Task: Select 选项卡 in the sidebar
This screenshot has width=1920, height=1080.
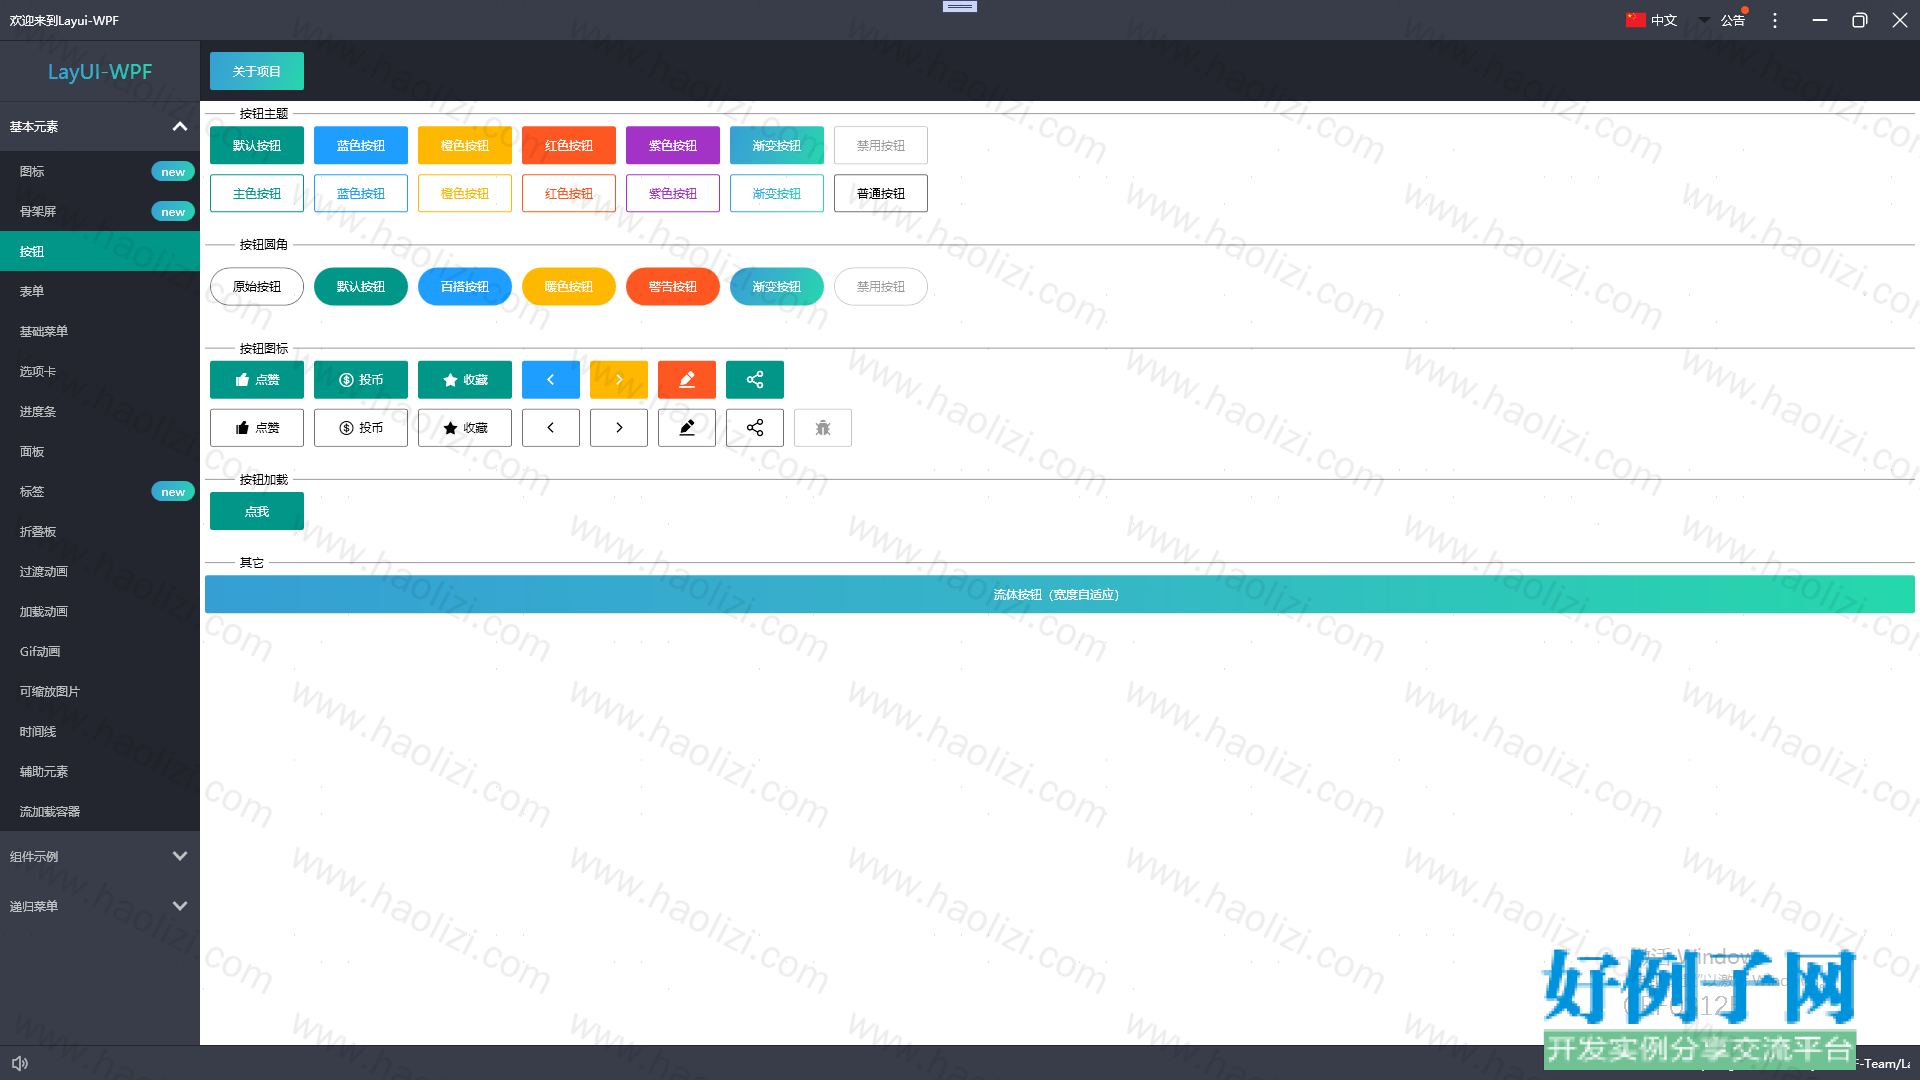Action: 100,371
